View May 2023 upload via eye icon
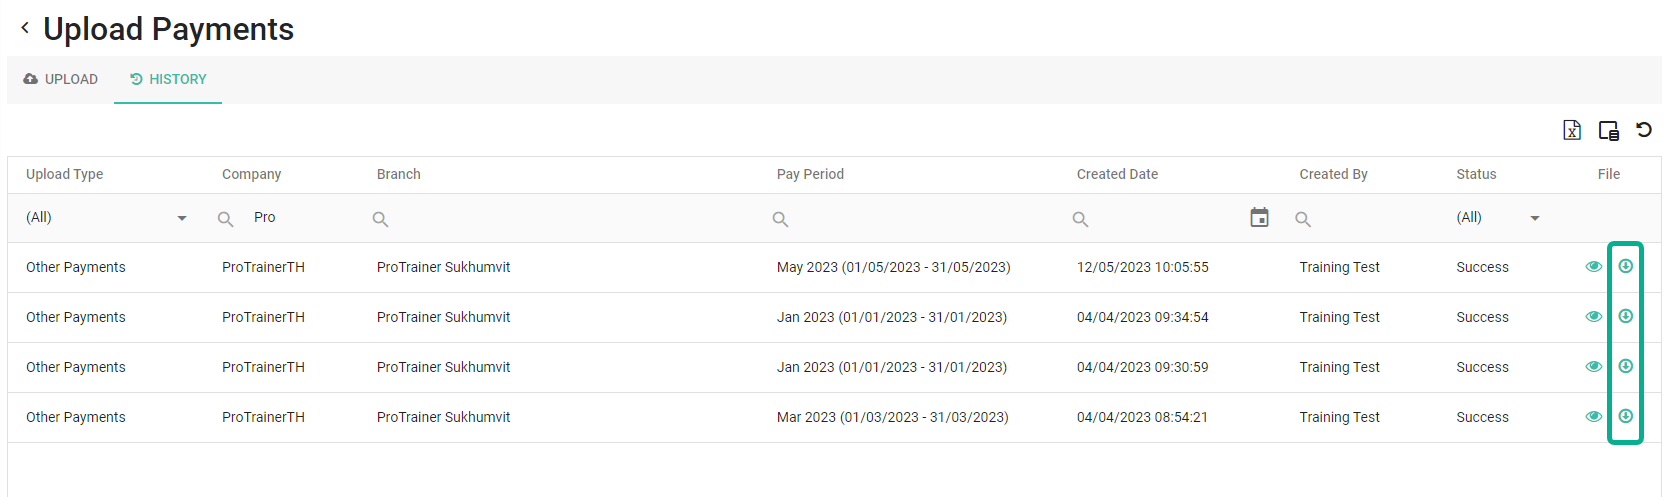The image size is (1676, 497). click(x=1594, y=266)
